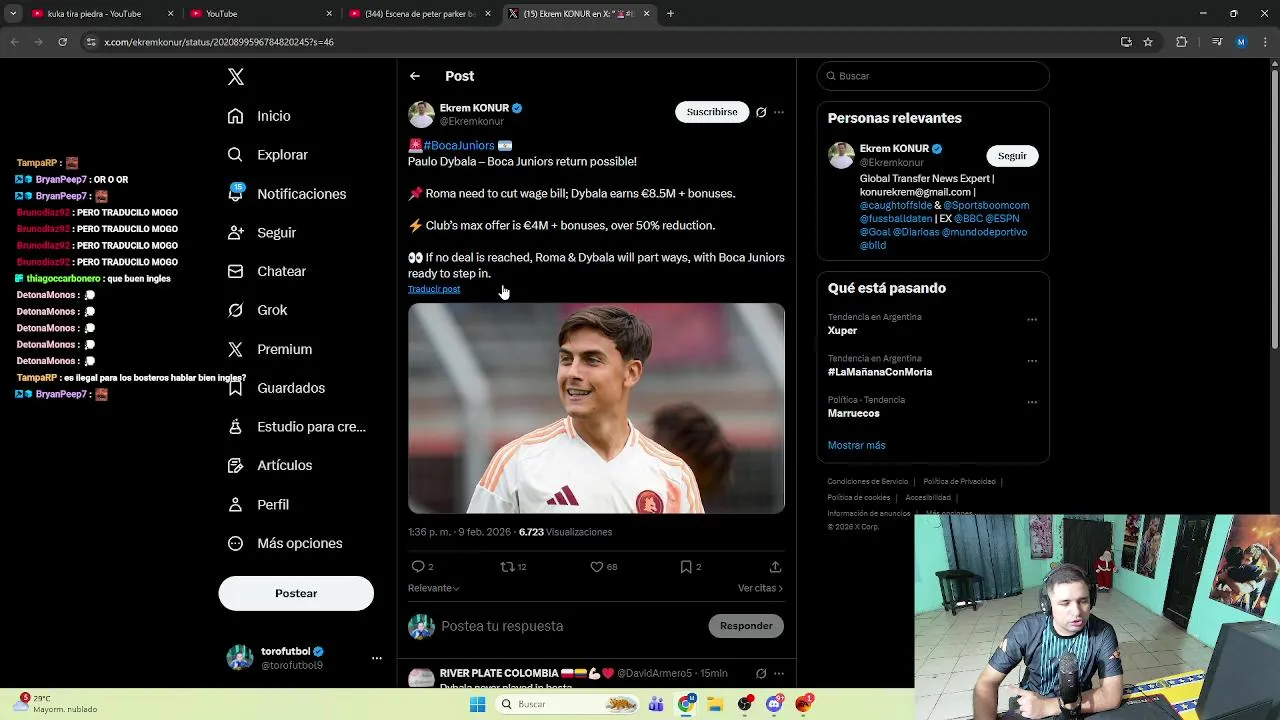Open Guardados bookmarks
The image size is (1280, 720).
pyautogui.click(x=276, y=388)
